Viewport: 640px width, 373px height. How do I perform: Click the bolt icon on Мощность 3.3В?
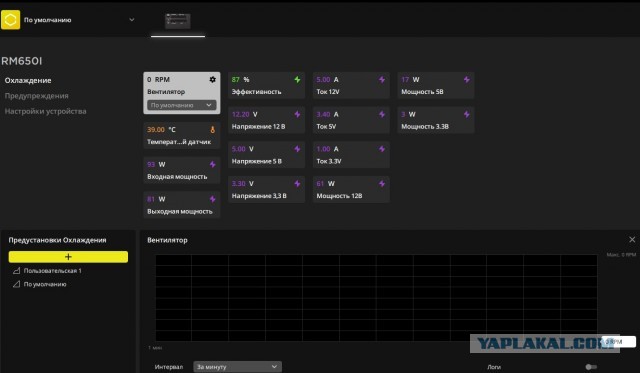click(x=467, y=114)
